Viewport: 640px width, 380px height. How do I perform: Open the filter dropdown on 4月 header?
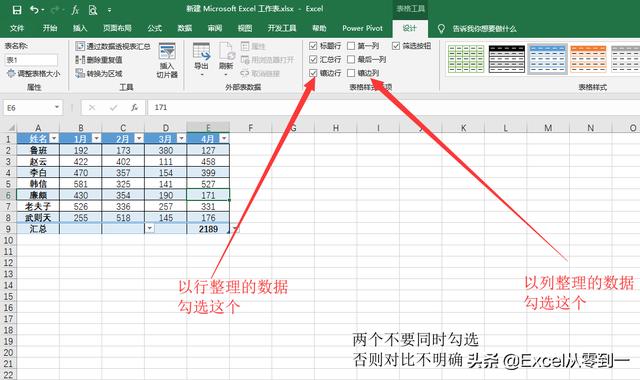pos(224,138)
